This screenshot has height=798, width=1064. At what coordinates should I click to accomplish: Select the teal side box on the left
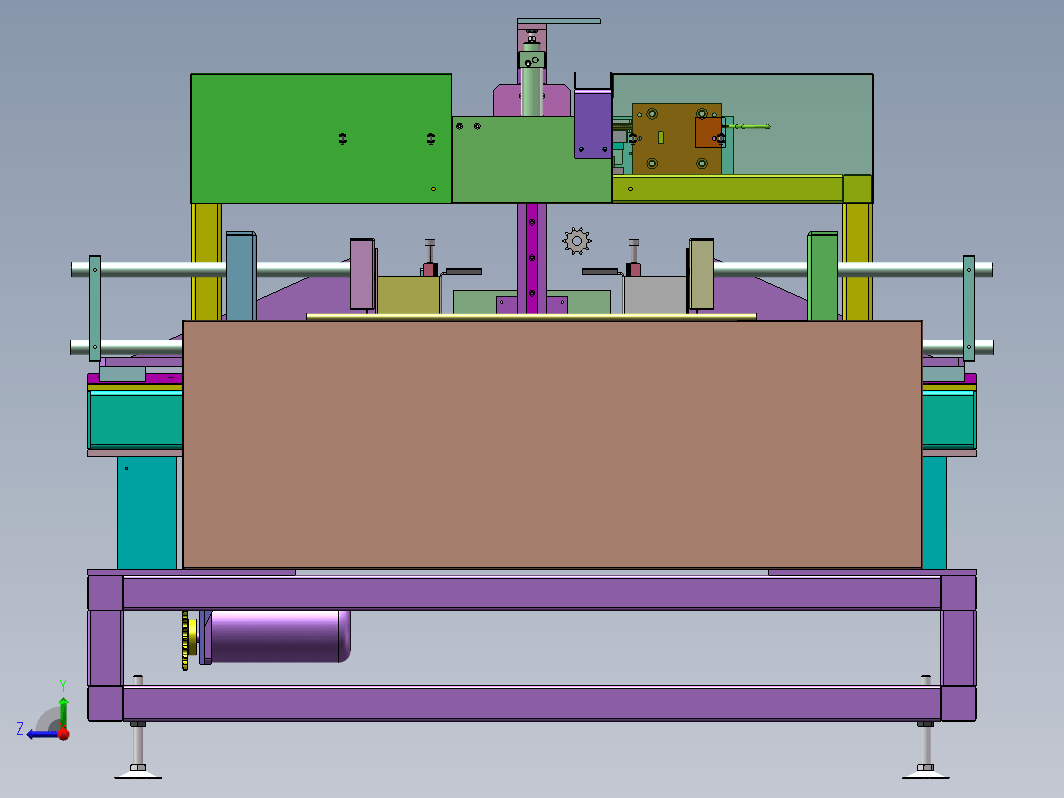pos(135,419)
